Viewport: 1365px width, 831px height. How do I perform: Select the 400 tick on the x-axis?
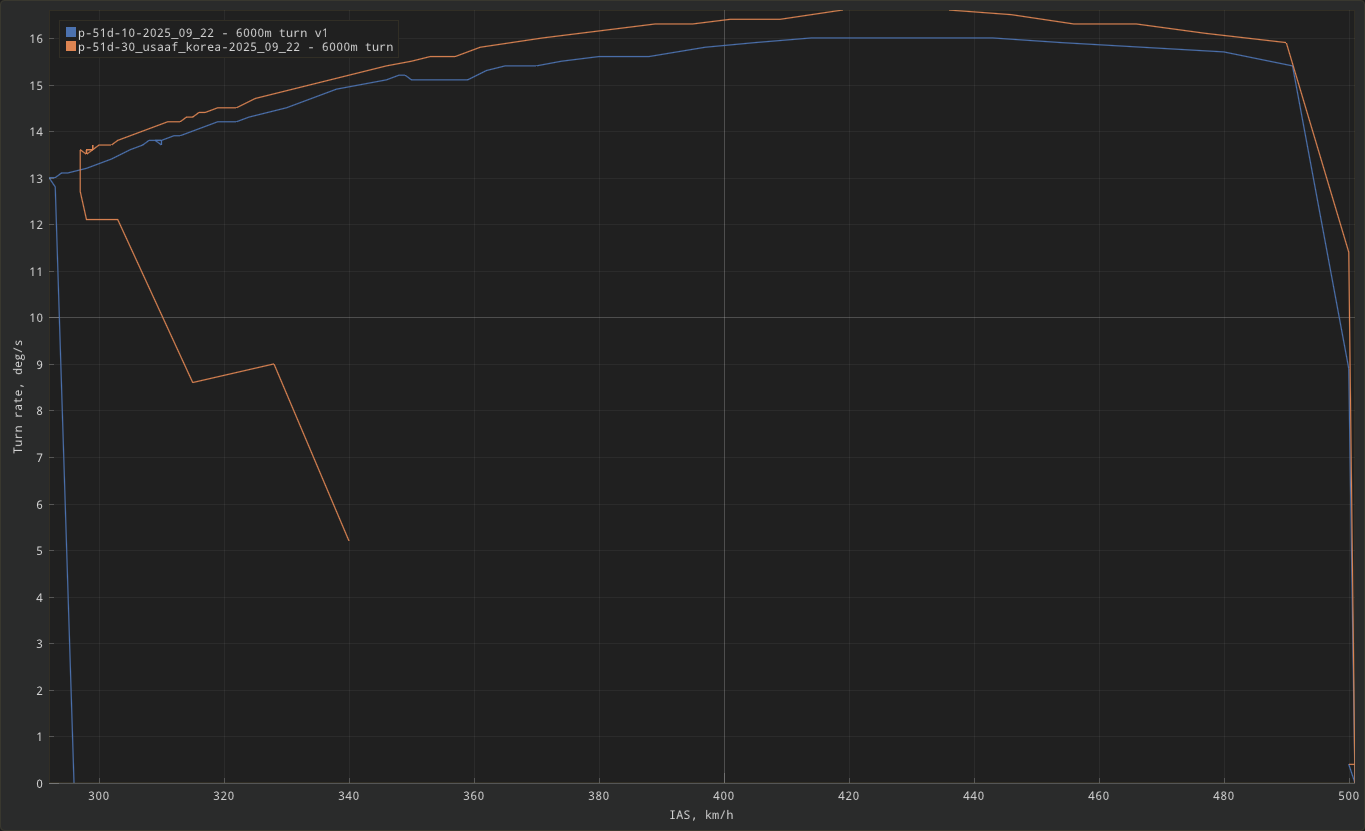[x=724, y=796]
